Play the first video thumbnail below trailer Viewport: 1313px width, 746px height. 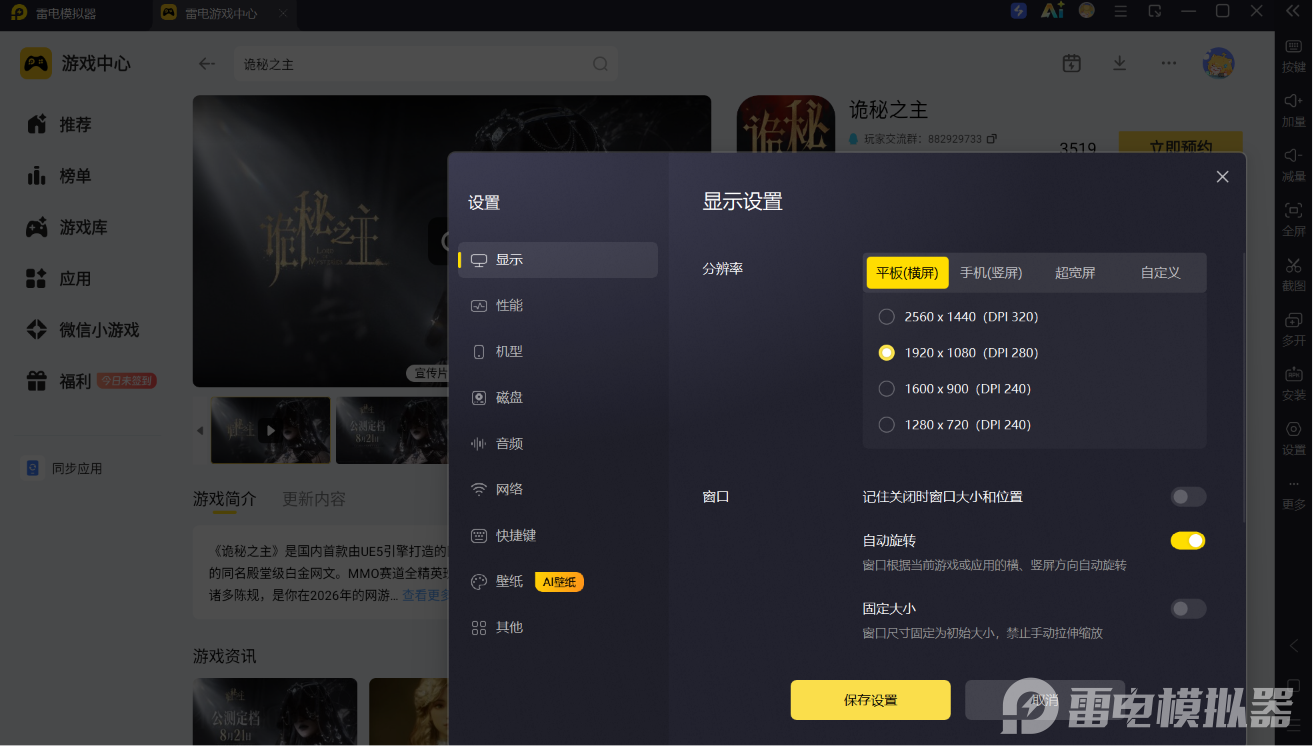click(x=270, y=430)
